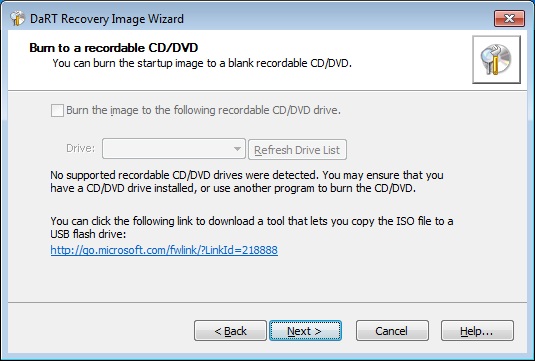The width and height of the screenshot is (535, 361).
Task: Click the USB flash drive instruction text
Action: tap(252, 227)
